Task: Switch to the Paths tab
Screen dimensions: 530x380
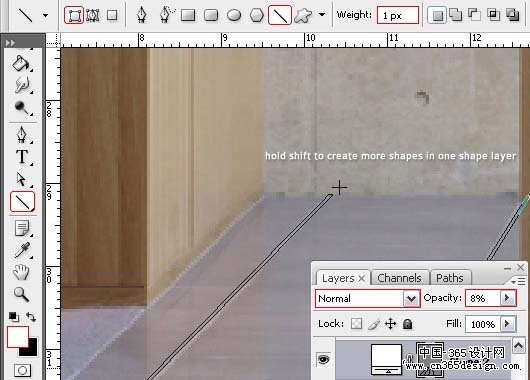Action: click(450, 278)
